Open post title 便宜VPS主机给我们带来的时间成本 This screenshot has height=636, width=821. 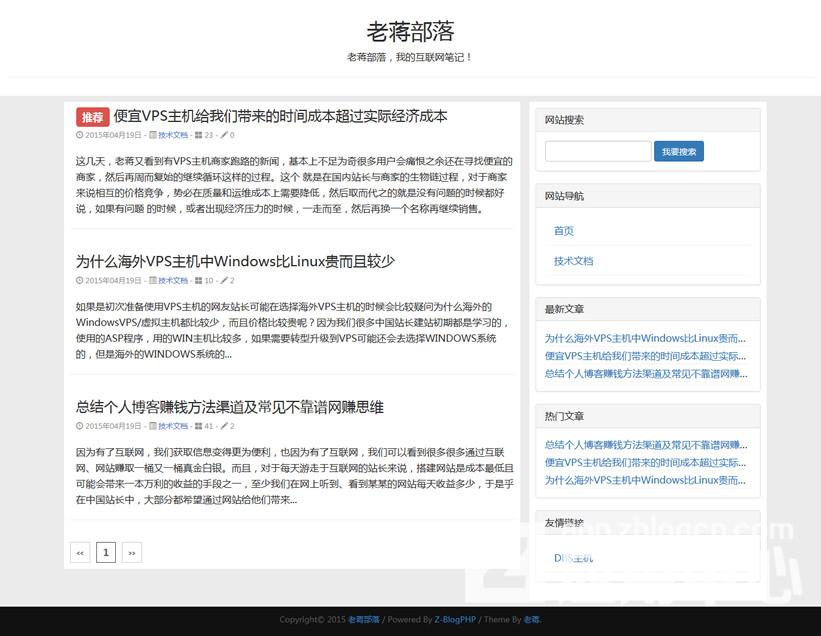tap(280, 116)
